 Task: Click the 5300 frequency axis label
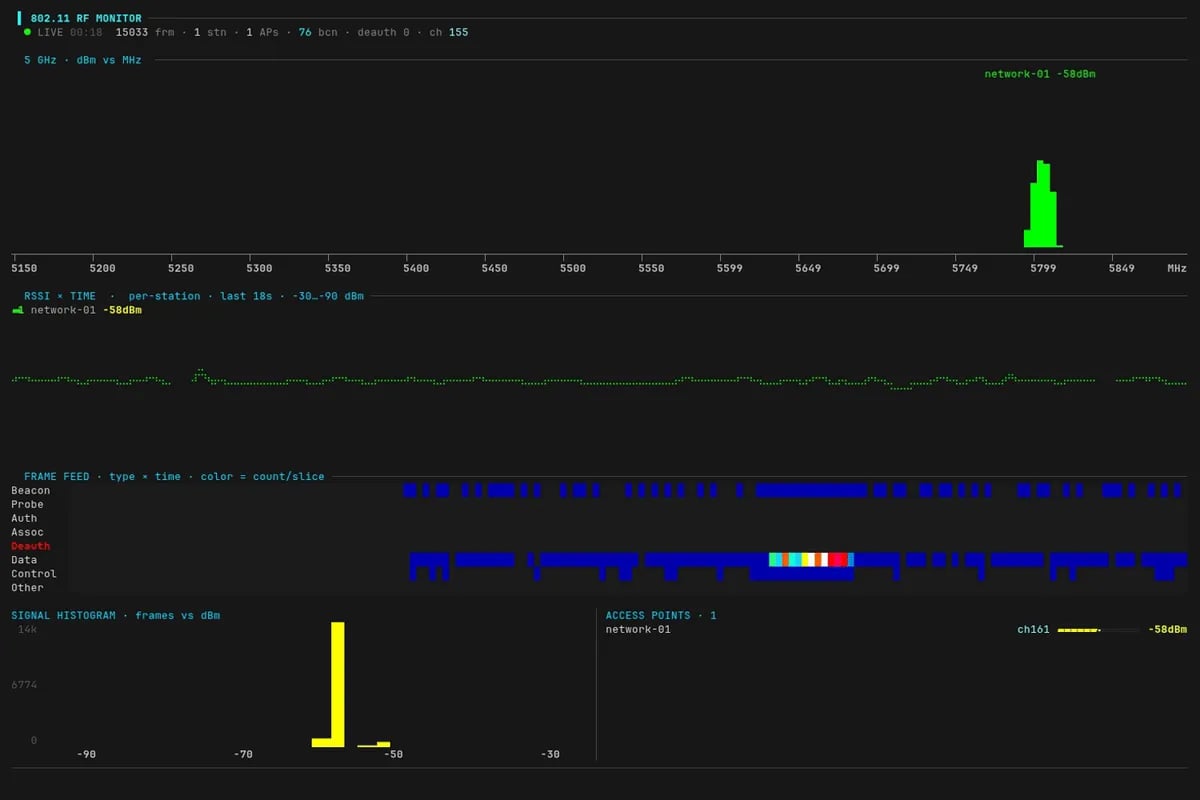[259, 268]
